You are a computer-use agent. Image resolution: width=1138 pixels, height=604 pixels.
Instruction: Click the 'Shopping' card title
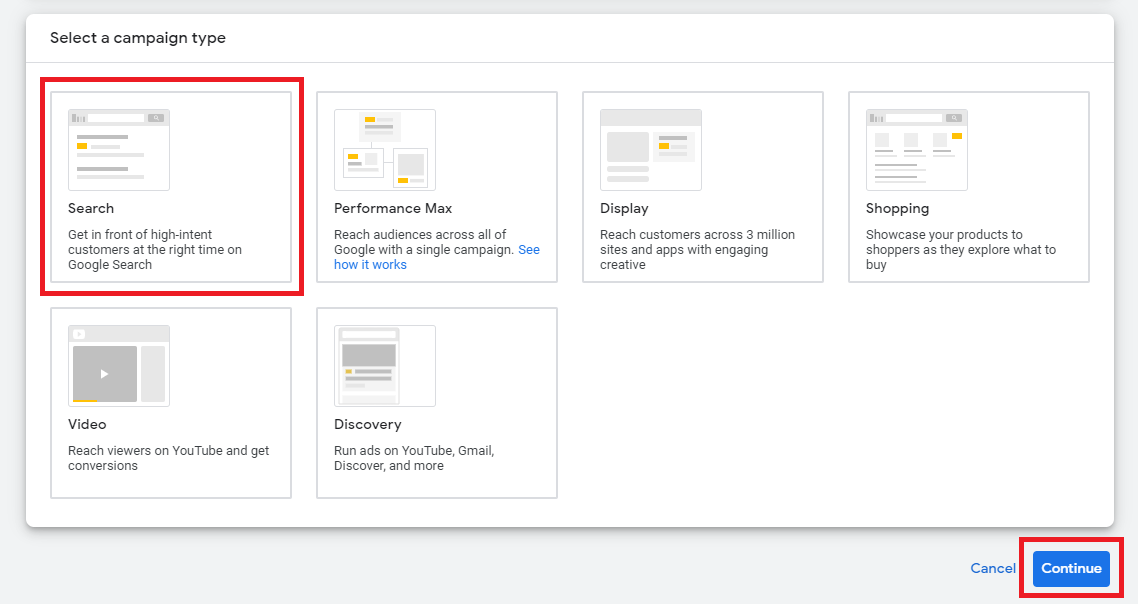[x=897, y=208]
